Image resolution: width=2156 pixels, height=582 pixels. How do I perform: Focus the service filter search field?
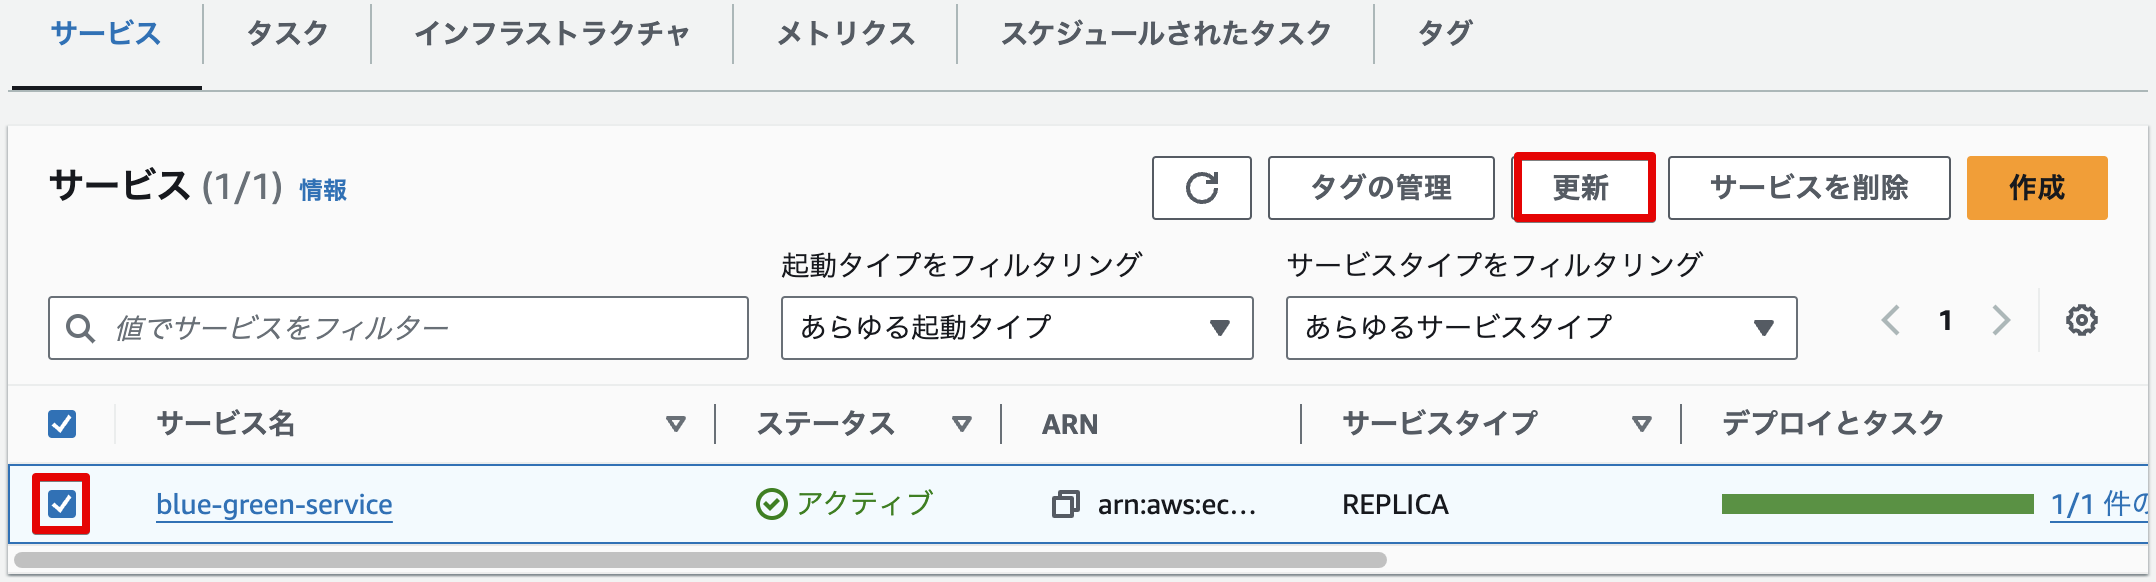click(398, 328)
